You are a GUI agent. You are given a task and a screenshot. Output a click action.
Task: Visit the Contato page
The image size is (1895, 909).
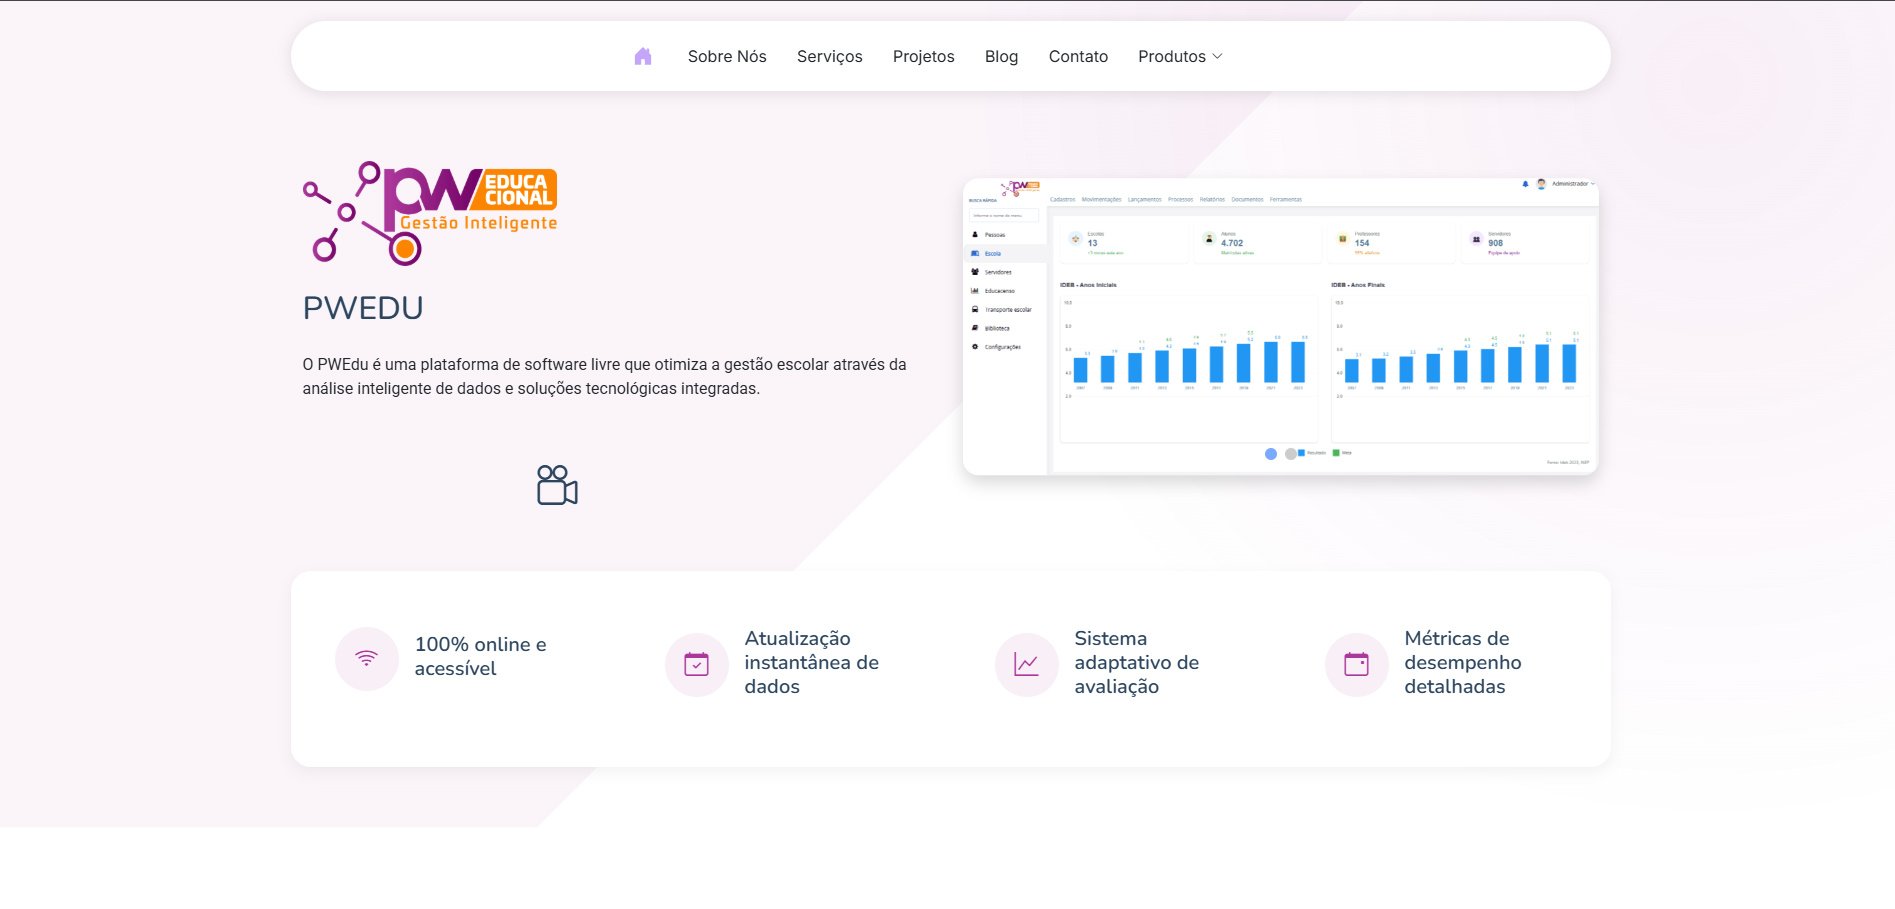point(1078,57)
